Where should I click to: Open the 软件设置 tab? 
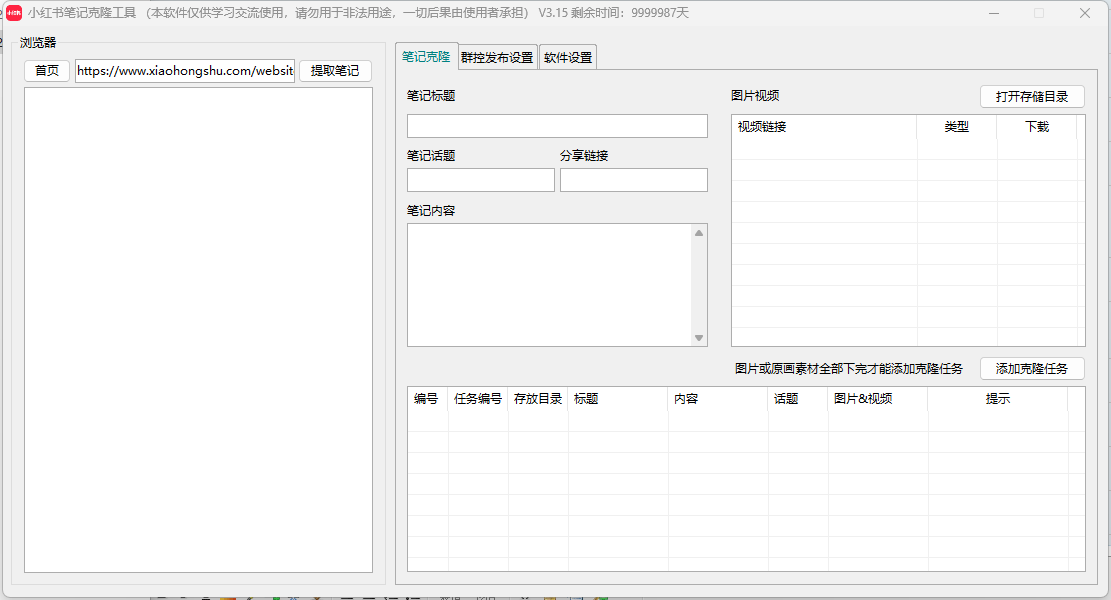(568, 57)
